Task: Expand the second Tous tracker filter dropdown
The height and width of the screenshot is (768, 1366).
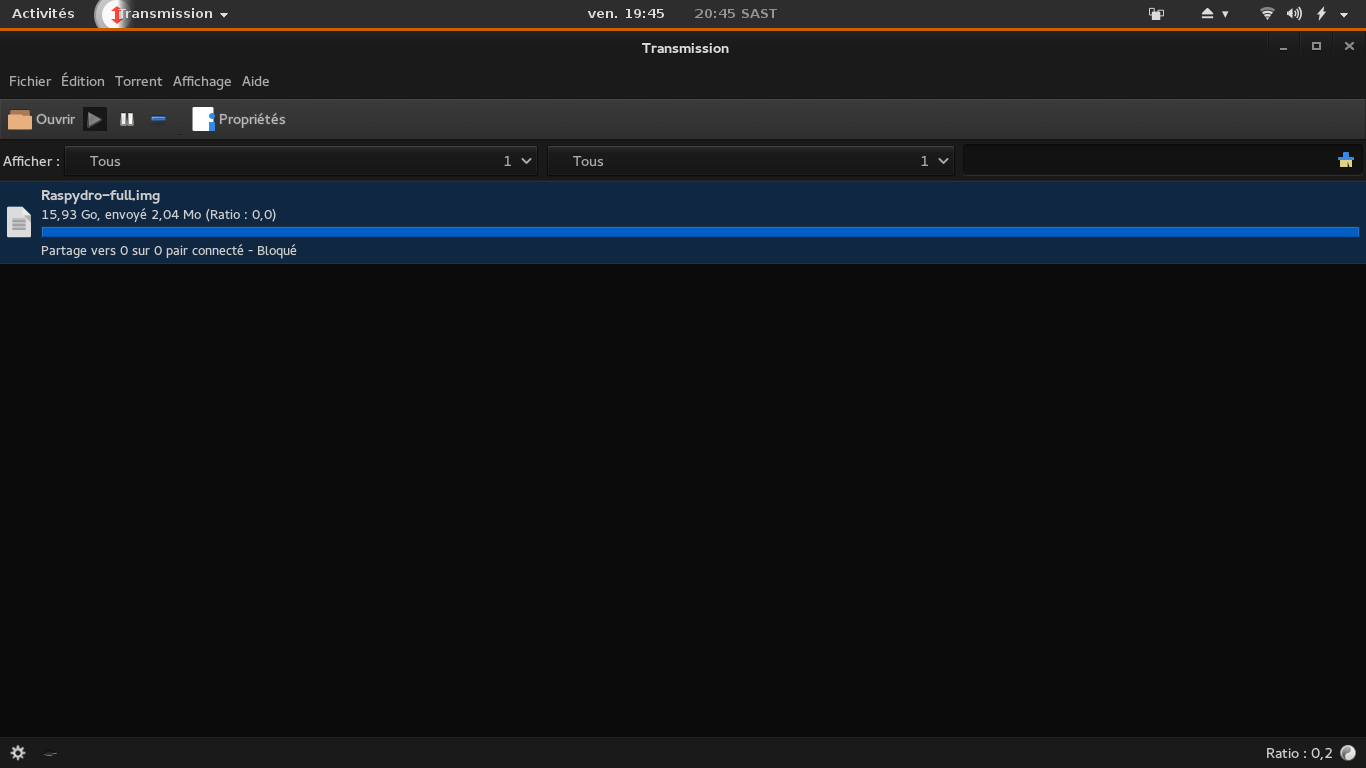Action: [x=750, y=161]
